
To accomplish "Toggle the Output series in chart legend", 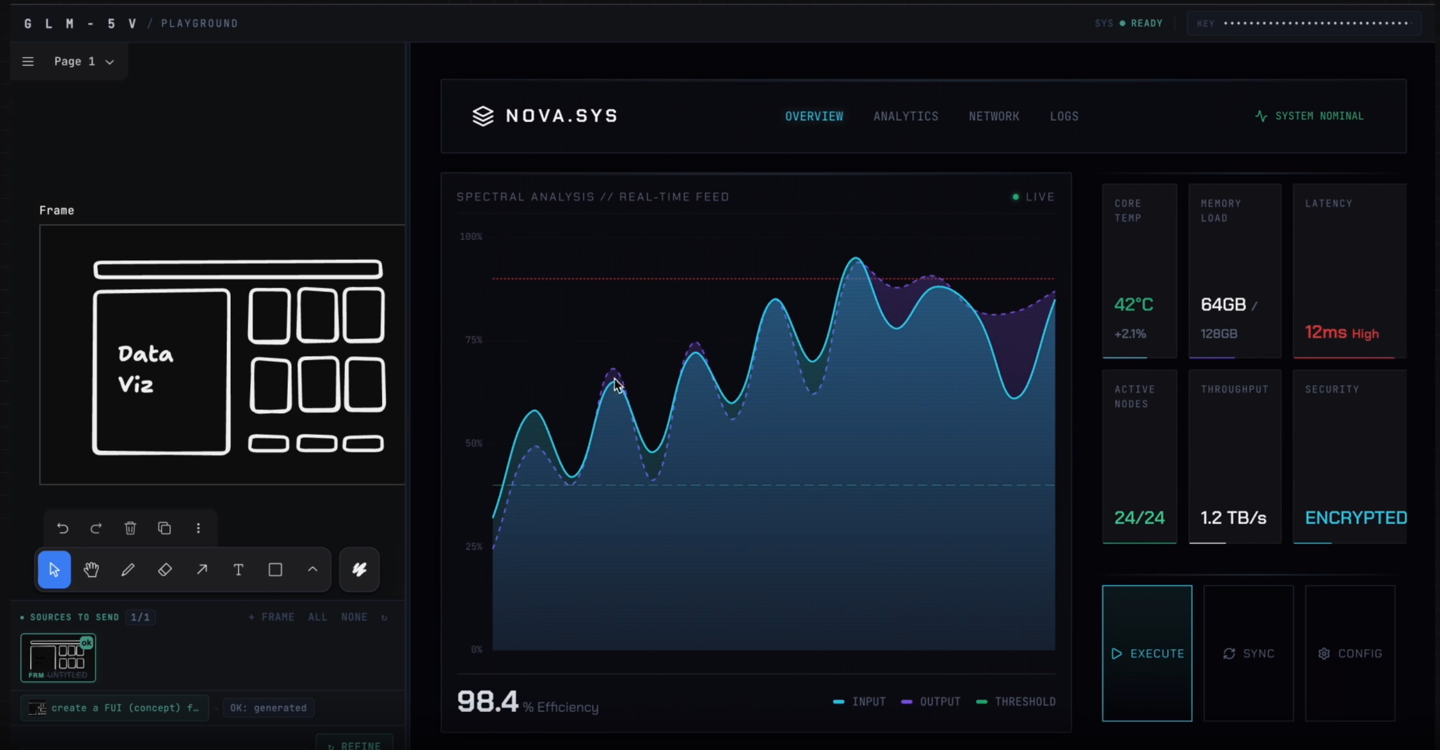I will tap(930, 702).
